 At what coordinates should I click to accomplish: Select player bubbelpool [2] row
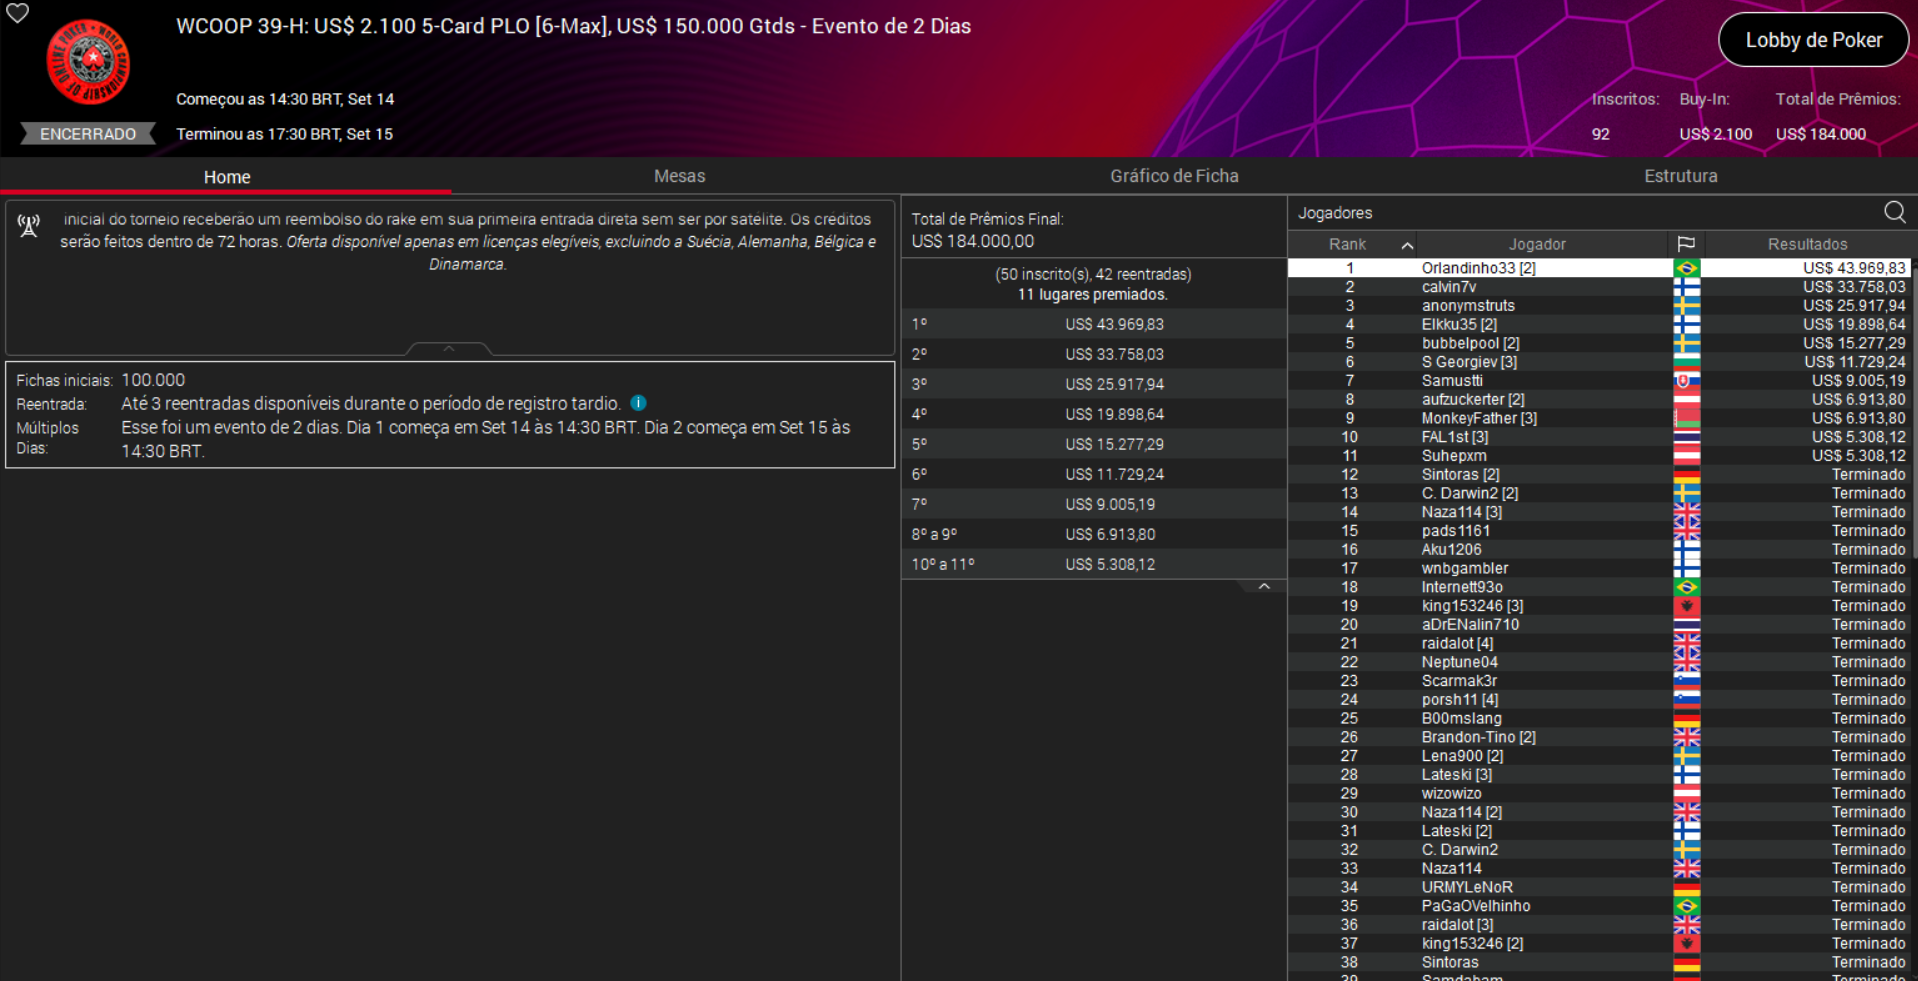click(x=1599, y=343)
